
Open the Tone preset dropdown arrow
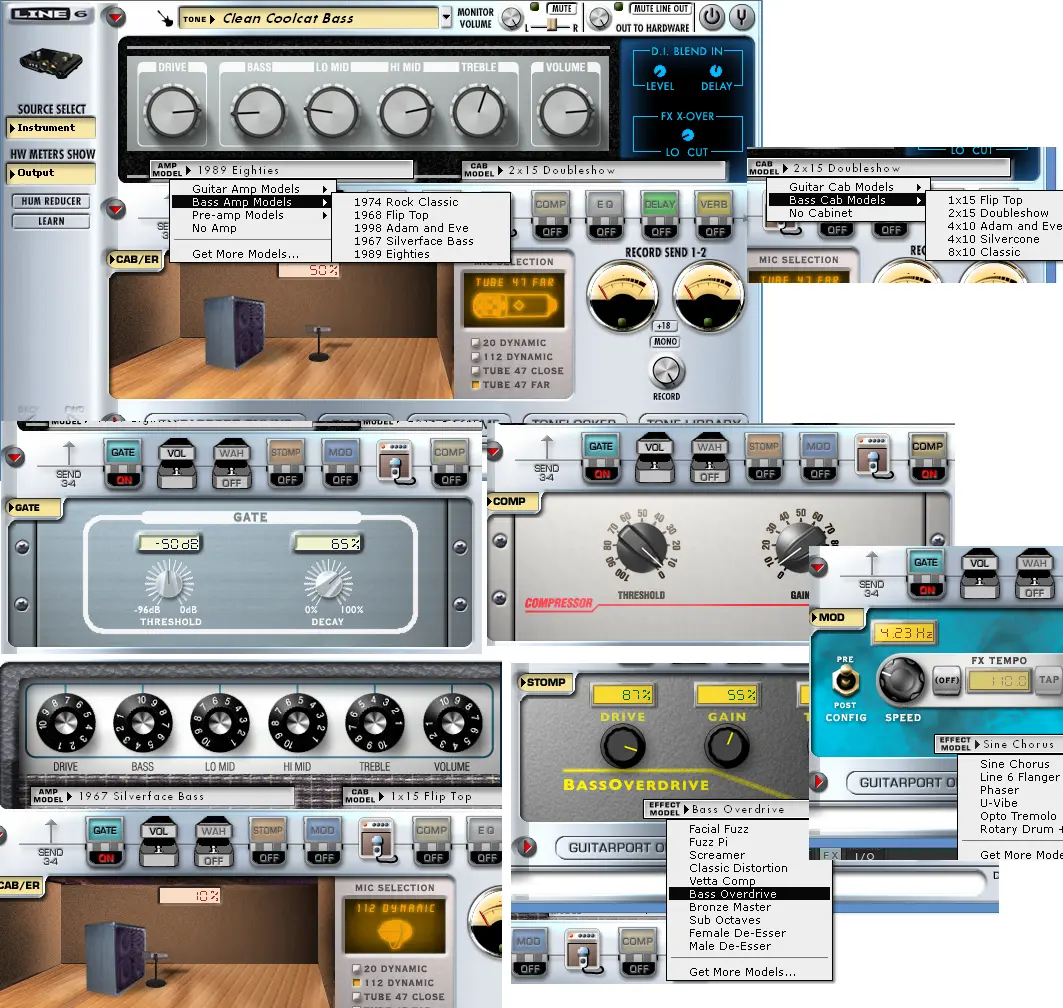(445, 18)
